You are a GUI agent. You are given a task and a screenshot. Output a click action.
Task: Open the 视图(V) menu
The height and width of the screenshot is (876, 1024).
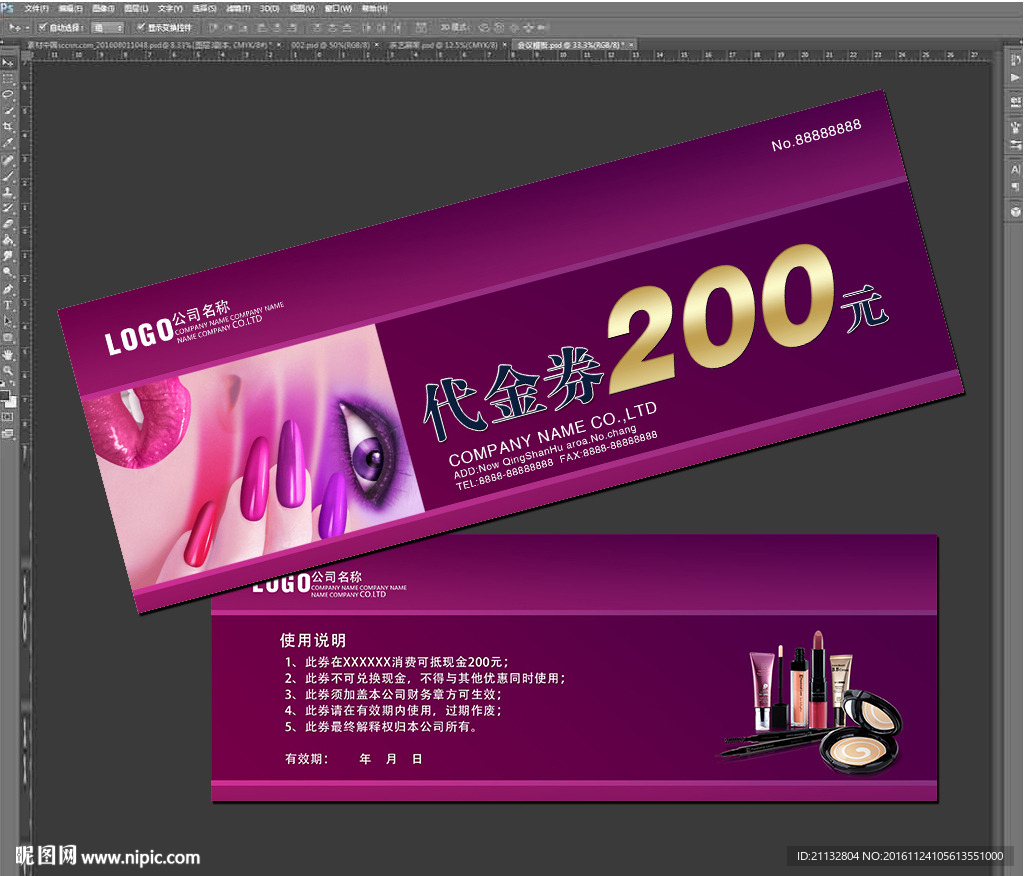301,8
